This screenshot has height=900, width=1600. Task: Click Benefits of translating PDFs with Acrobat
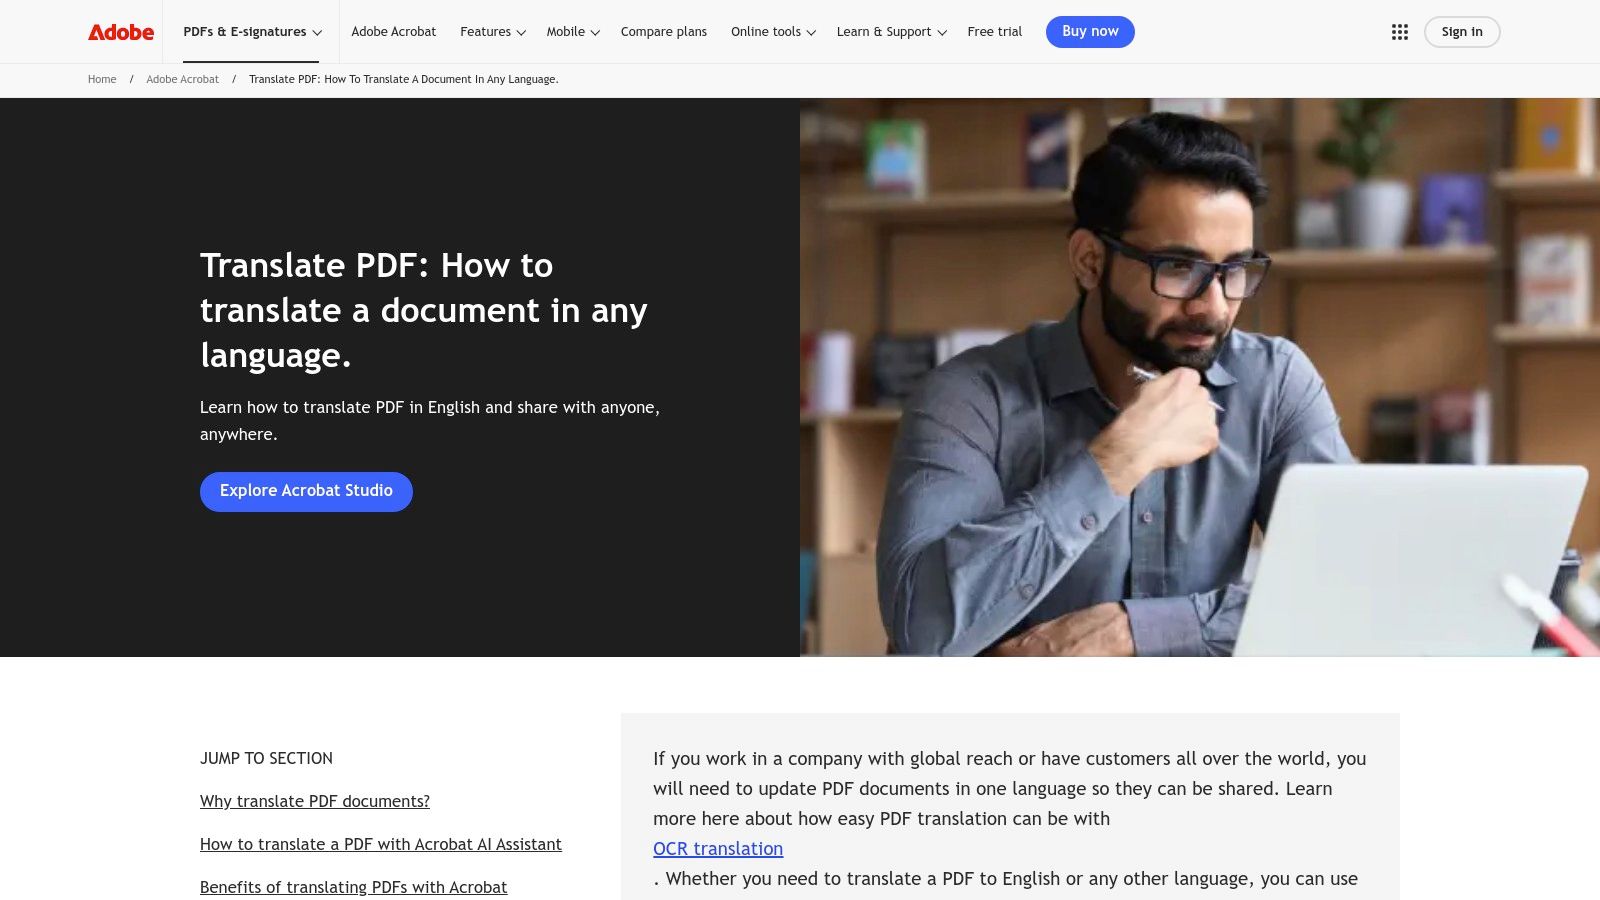point(353,887)
